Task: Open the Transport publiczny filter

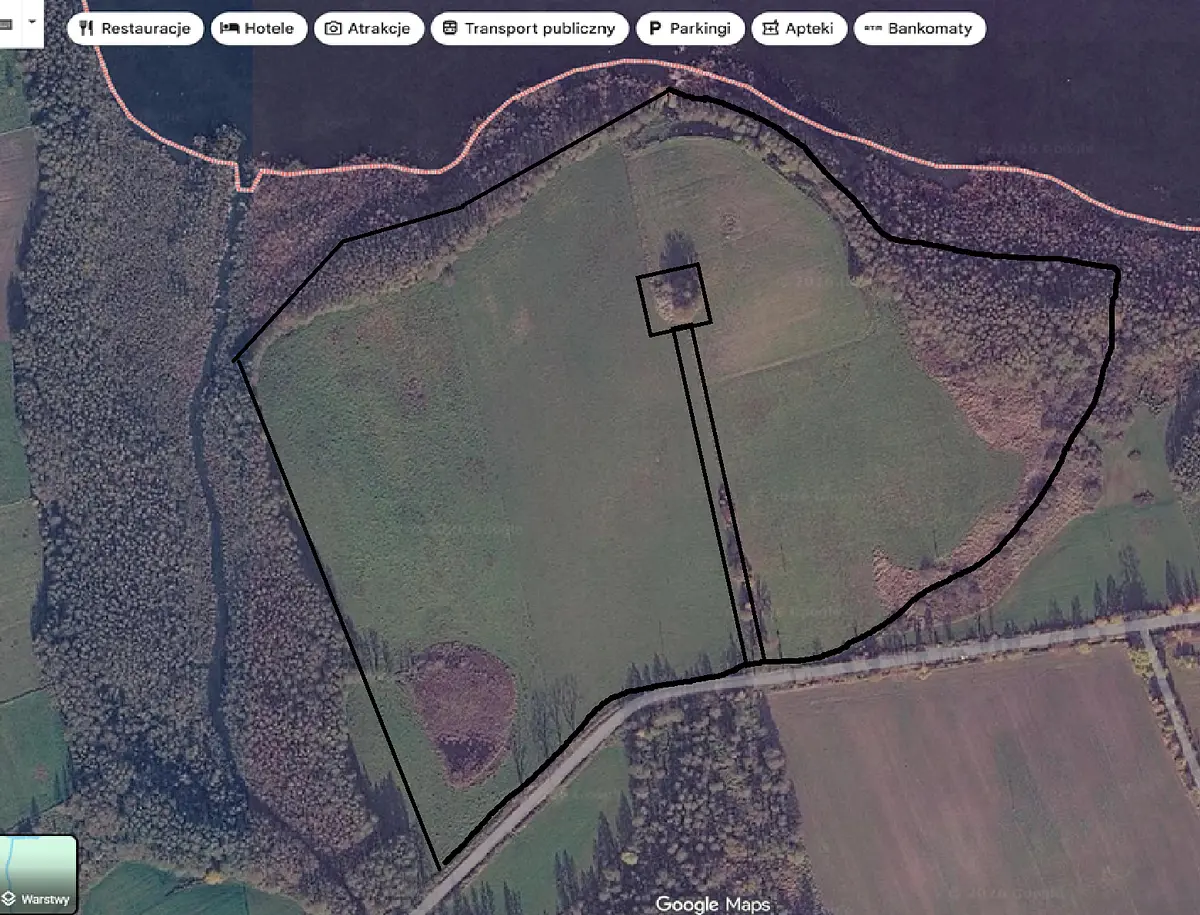Action: (530, 29)
